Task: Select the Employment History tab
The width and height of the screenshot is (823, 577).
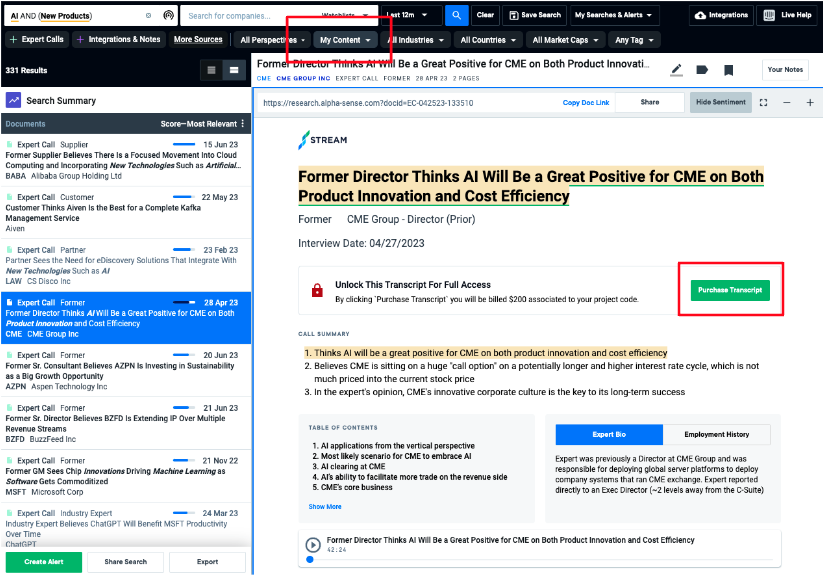Action: tap(716, 435)
